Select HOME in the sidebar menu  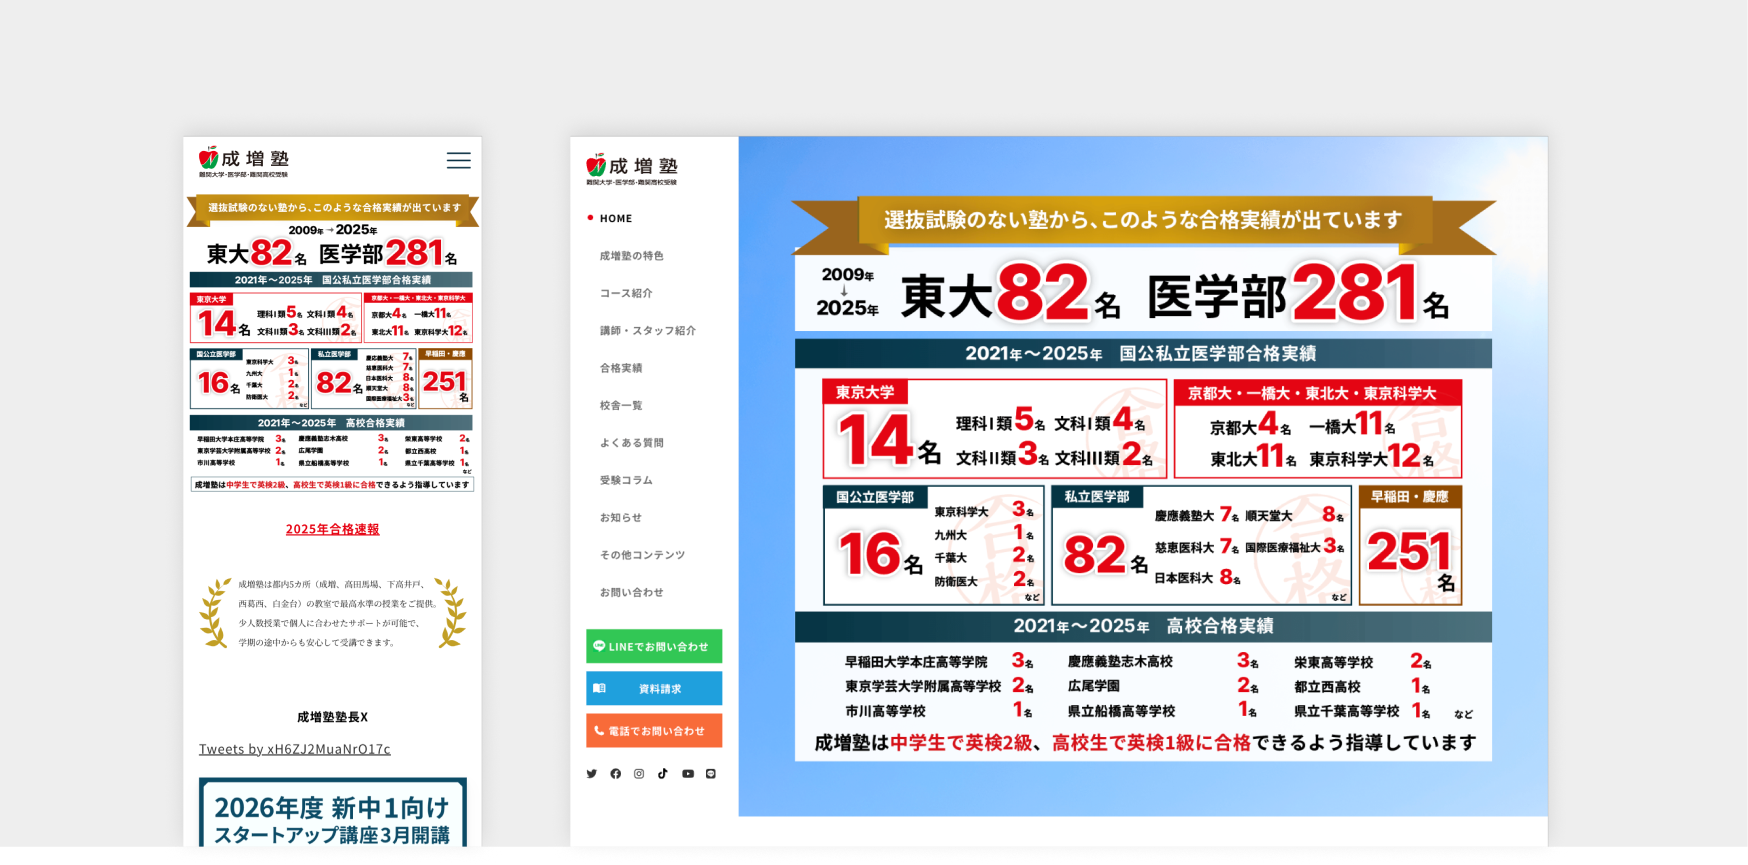pos(615,218)
